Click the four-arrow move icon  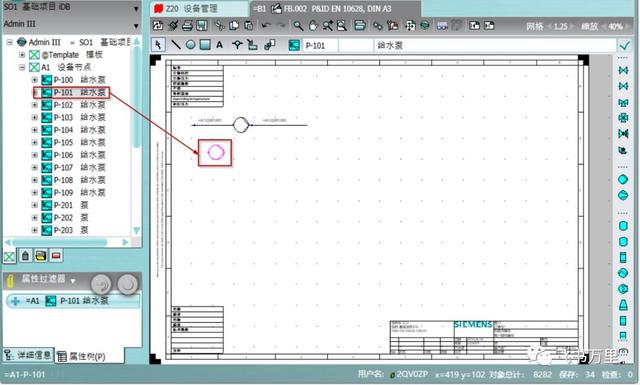410,26
